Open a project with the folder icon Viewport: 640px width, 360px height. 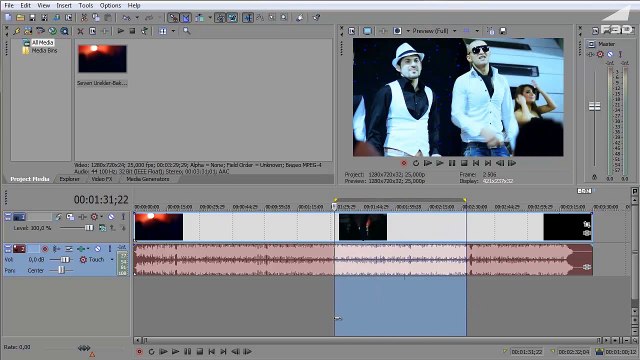click(x=20, y=18)
